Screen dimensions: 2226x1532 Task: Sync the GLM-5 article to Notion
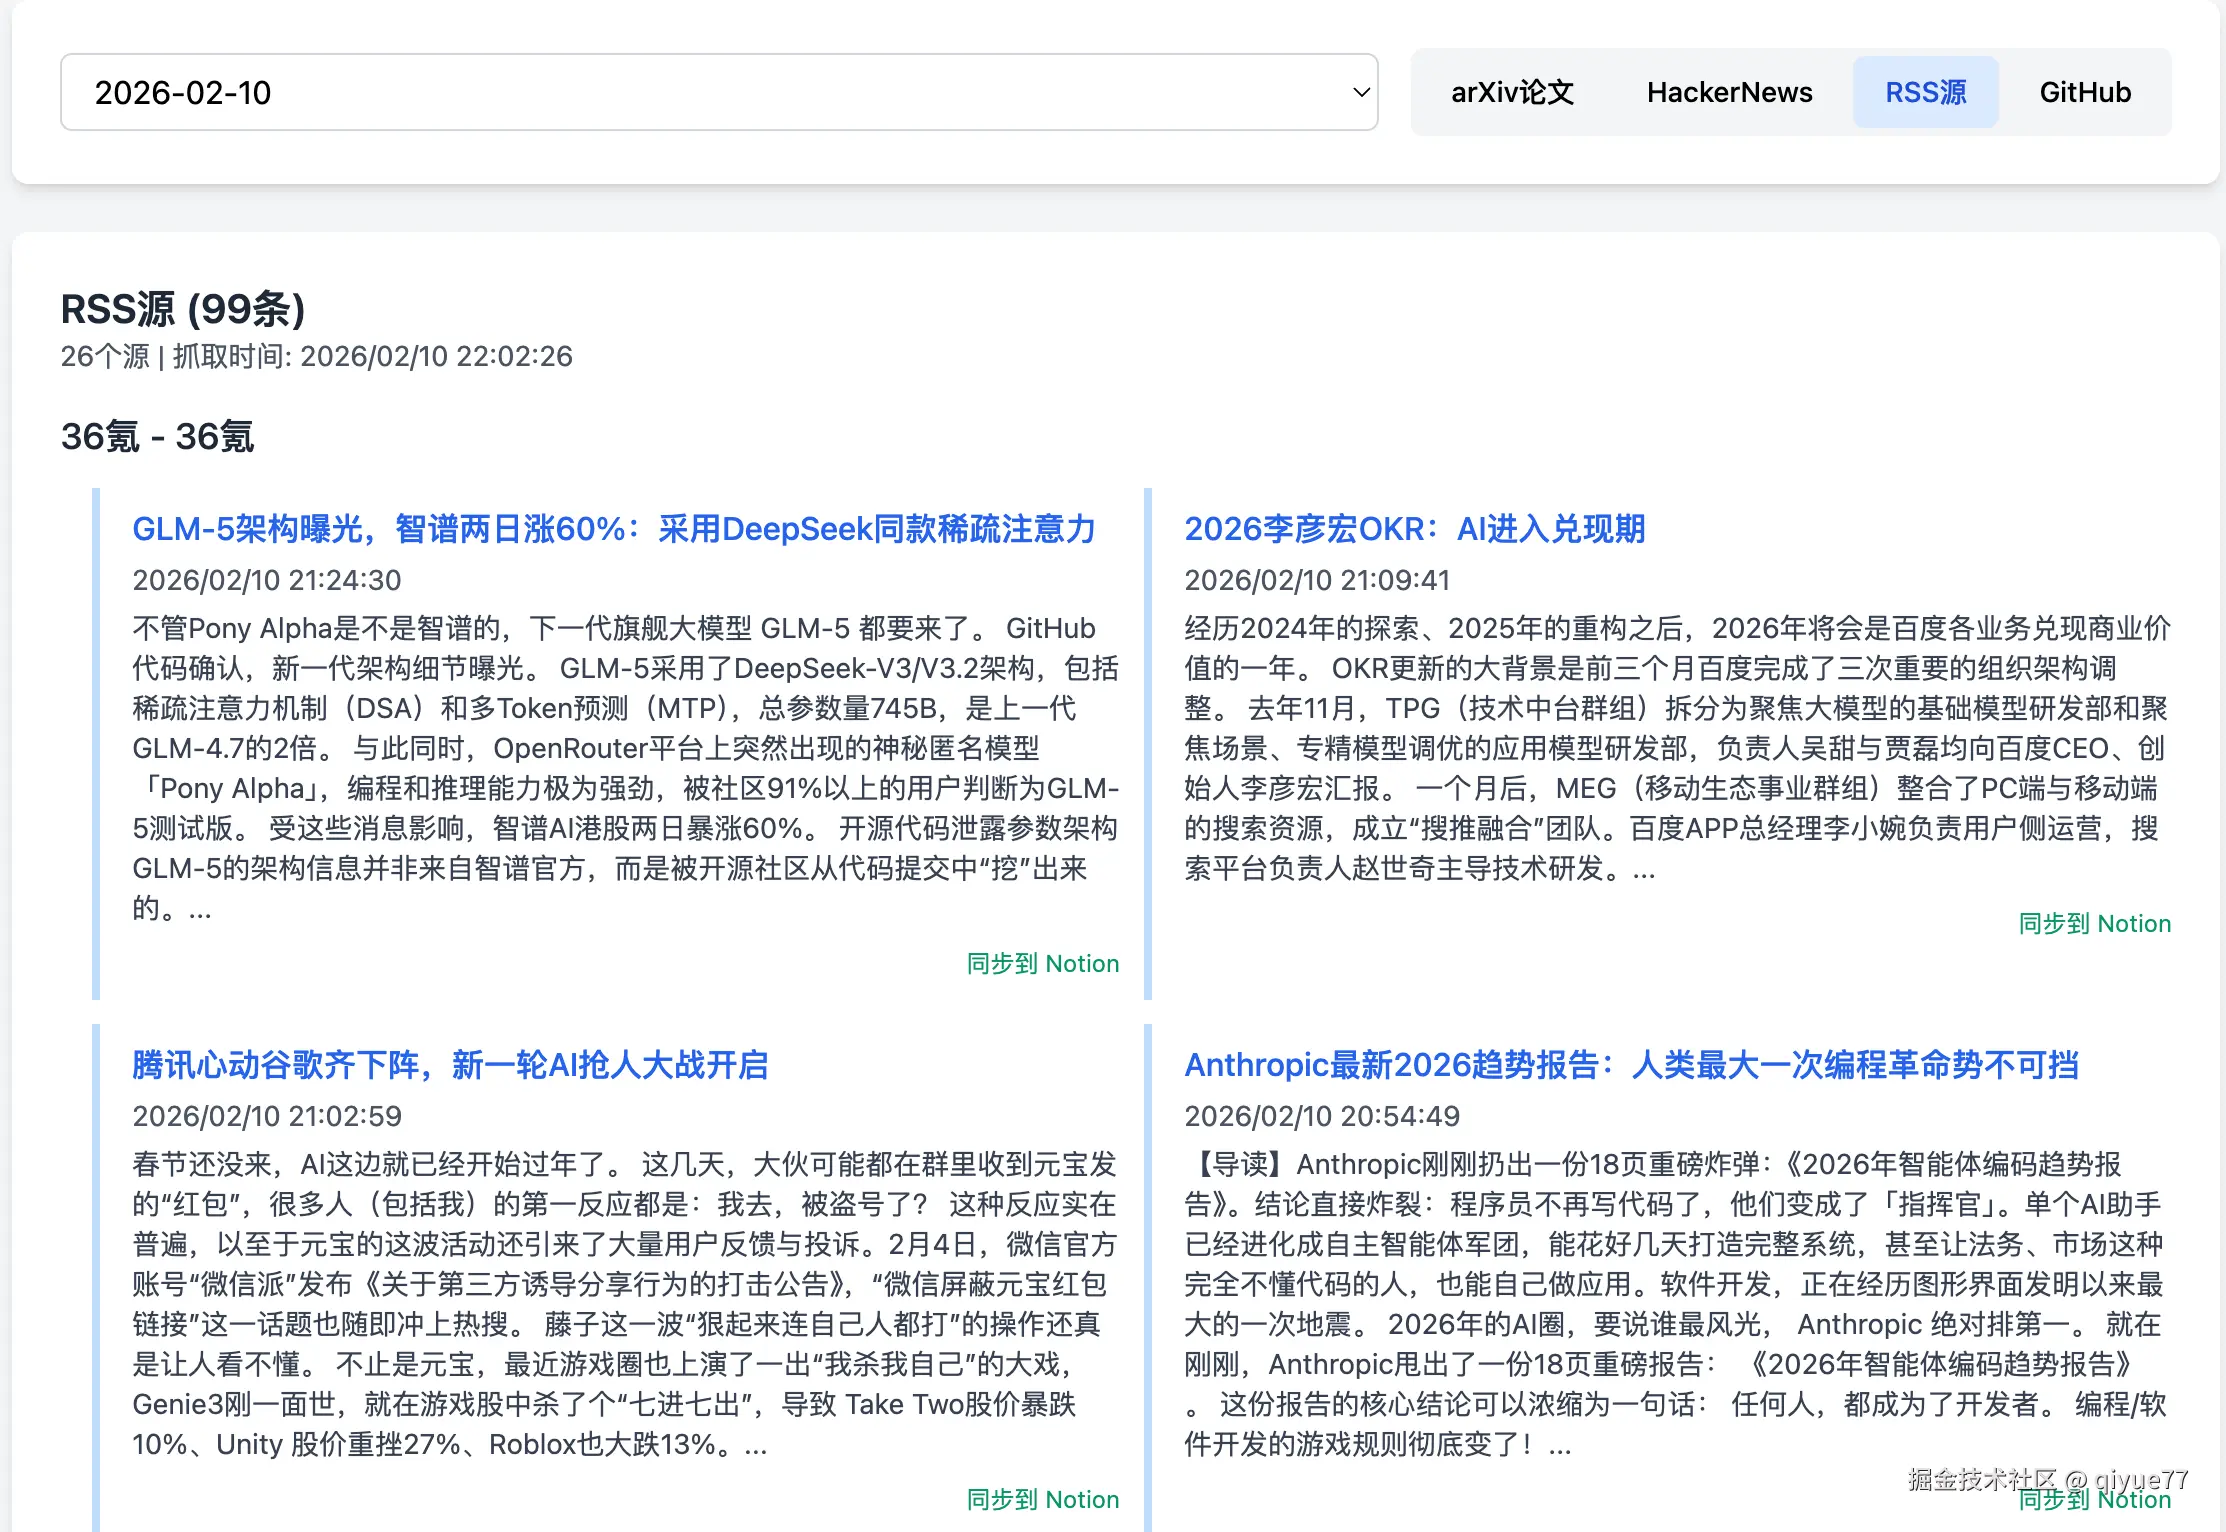point(1042,963)
